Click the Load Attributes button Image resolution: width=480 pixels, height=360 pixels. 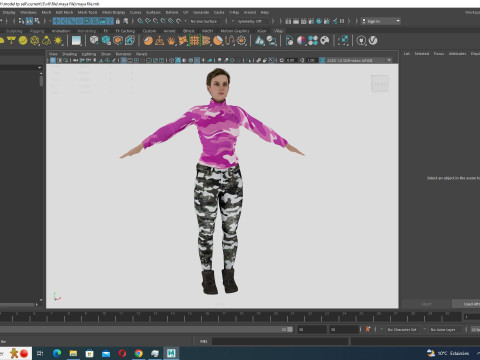(466, 304)
